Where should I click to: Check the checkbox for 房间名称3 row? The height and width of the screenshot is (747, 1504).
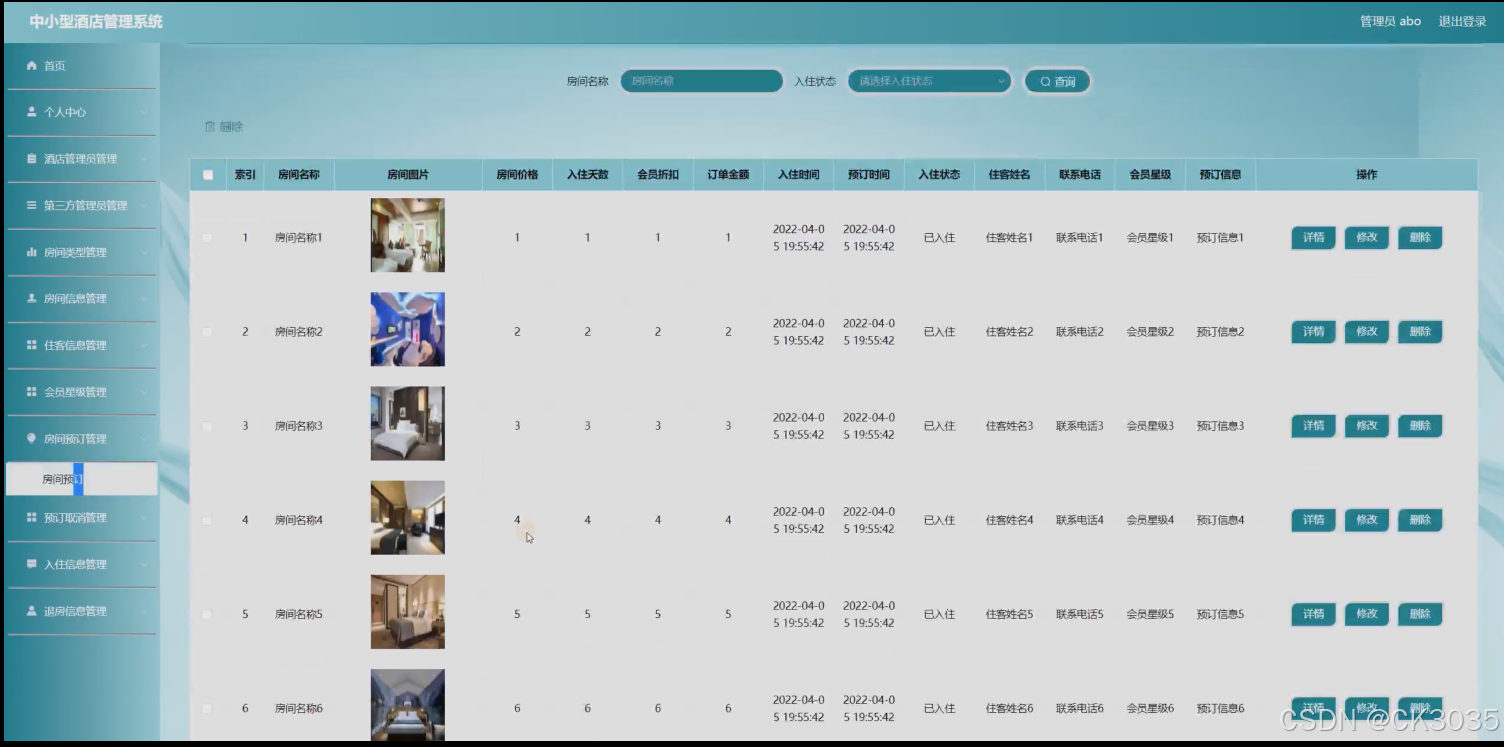click(x=207, y=426)
